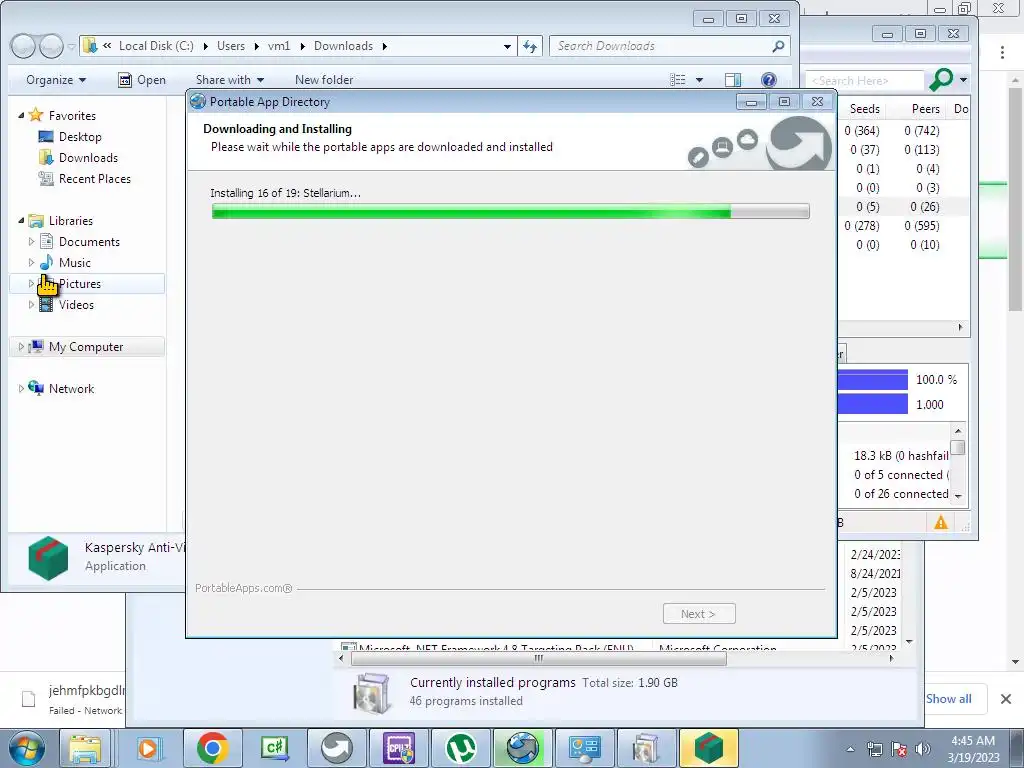Click the Next button in installer
1024x768 pixels.
coord(699,614)
